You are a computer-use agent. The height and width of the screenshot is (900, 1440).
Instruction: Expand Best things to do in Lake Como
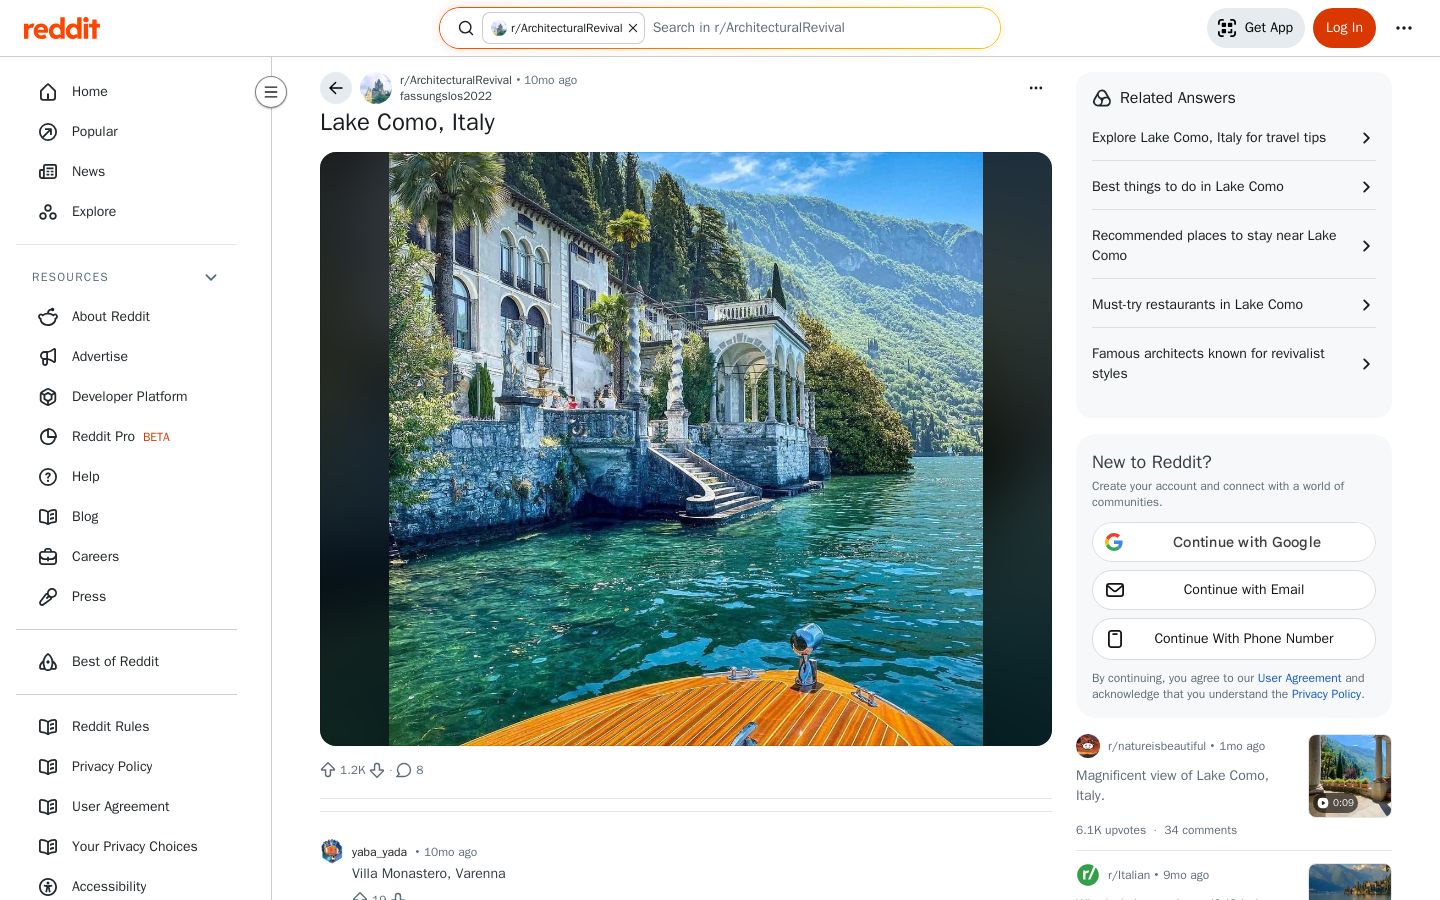tap(1234, 187)
